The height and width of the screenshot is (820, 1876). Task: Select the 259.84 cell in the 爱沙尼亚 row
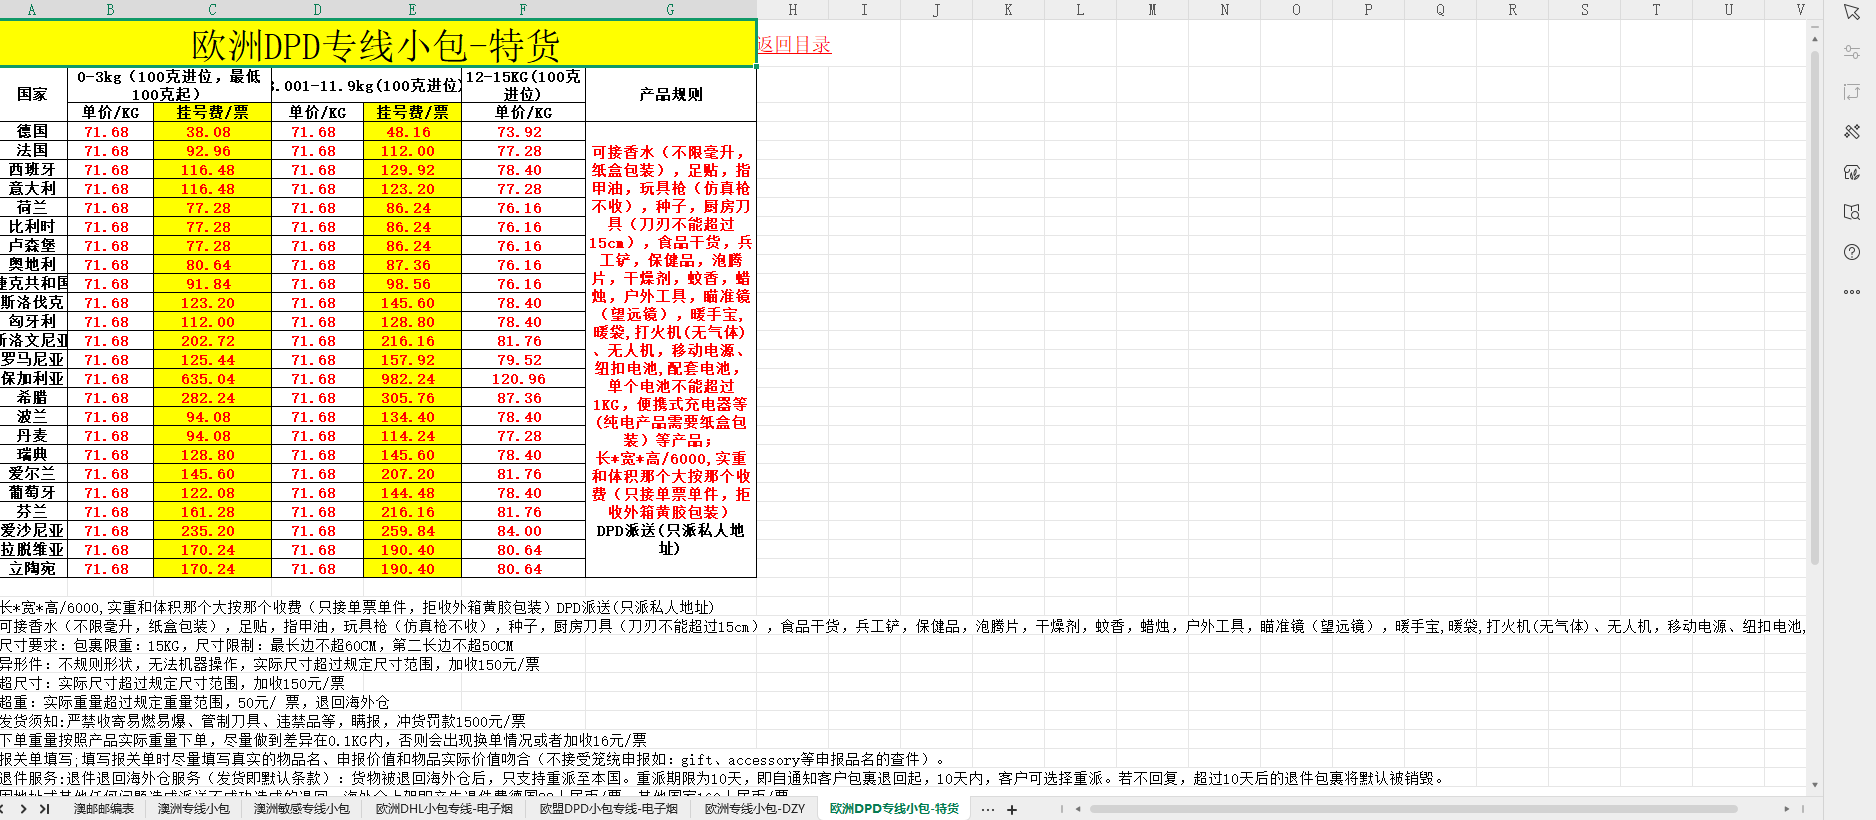[412, 531]
